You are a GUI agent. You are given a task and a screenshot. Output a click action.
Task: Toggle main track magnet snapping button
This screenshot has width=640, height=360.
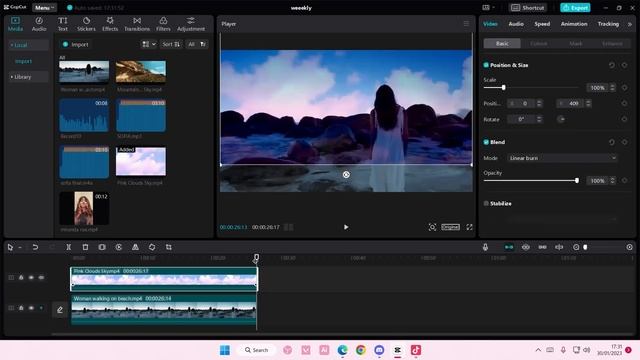coord(509,247)
